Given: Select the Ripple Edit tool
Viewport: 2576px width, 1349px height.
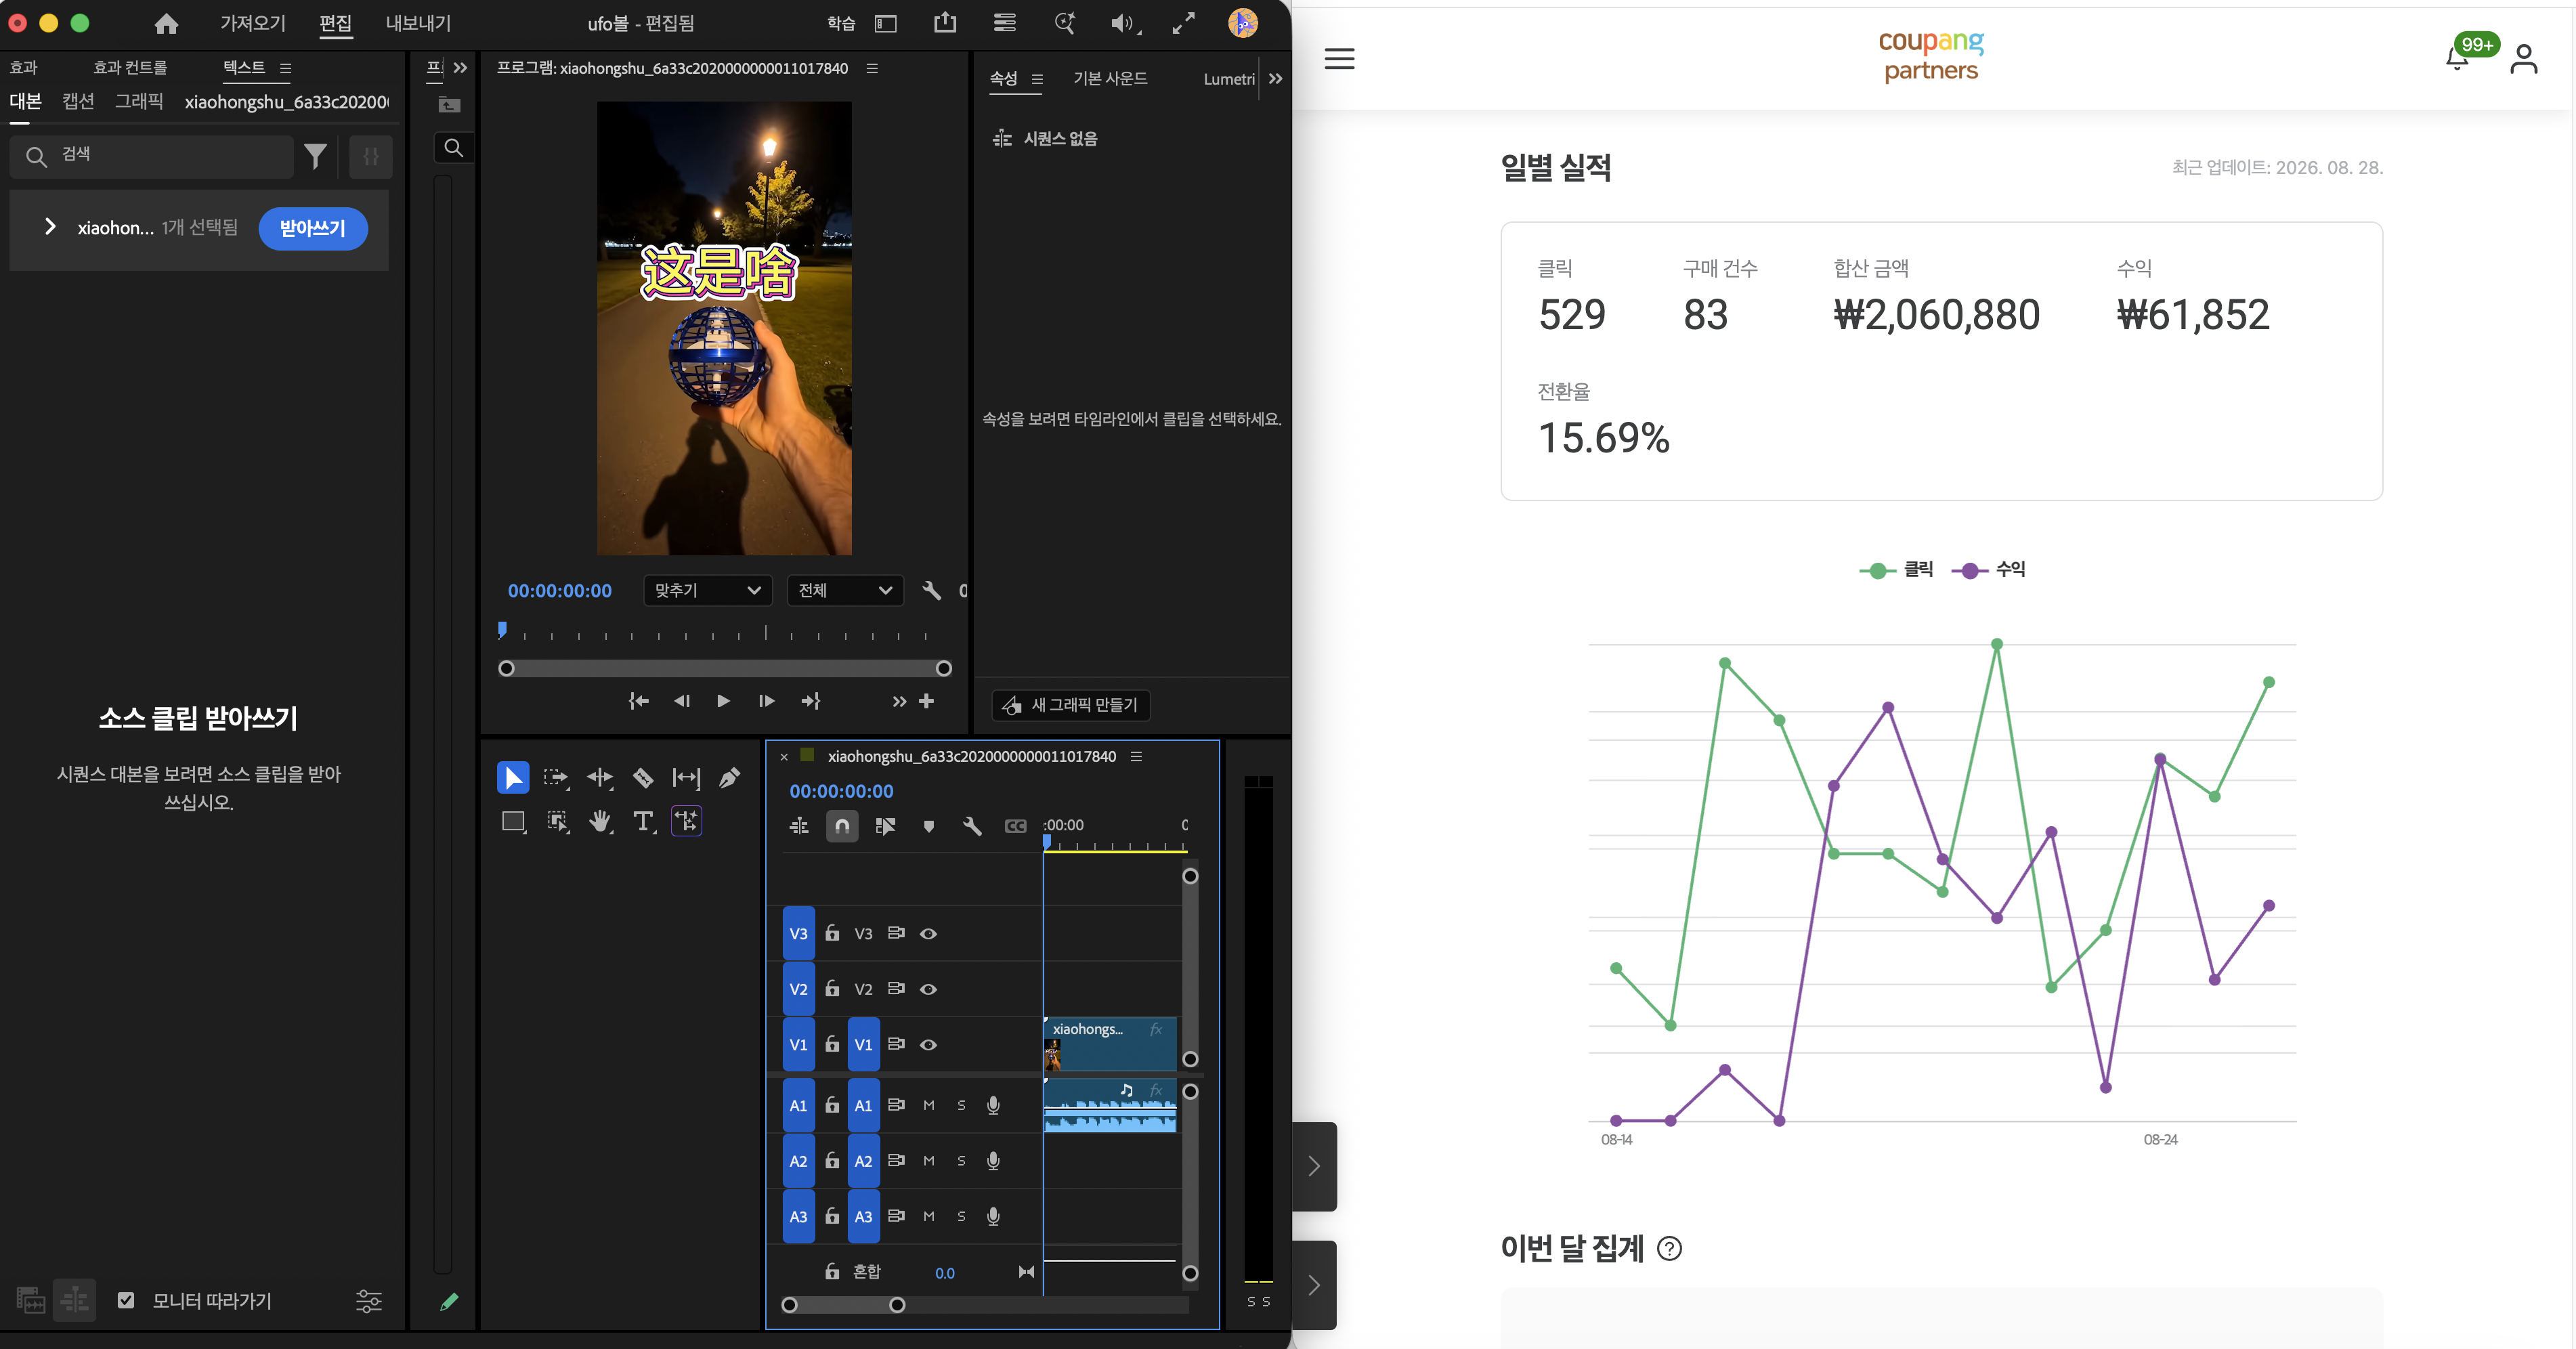Looking at the screenshot, I should (x=600, y=777).
